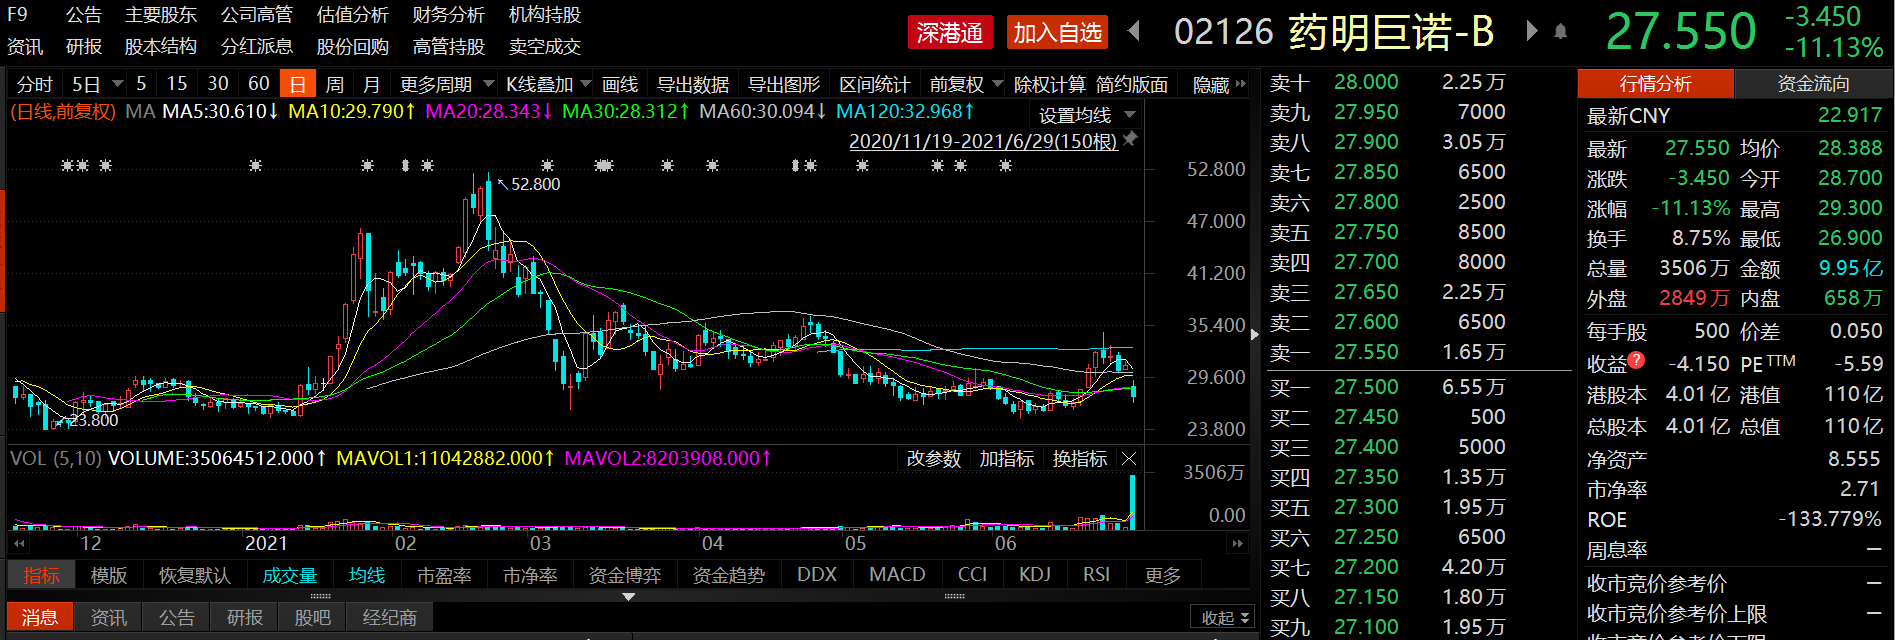The width and height of the screenshot is (1895, 640).
Task: Close the VOL indicator panel with X
Action: 1129,459
